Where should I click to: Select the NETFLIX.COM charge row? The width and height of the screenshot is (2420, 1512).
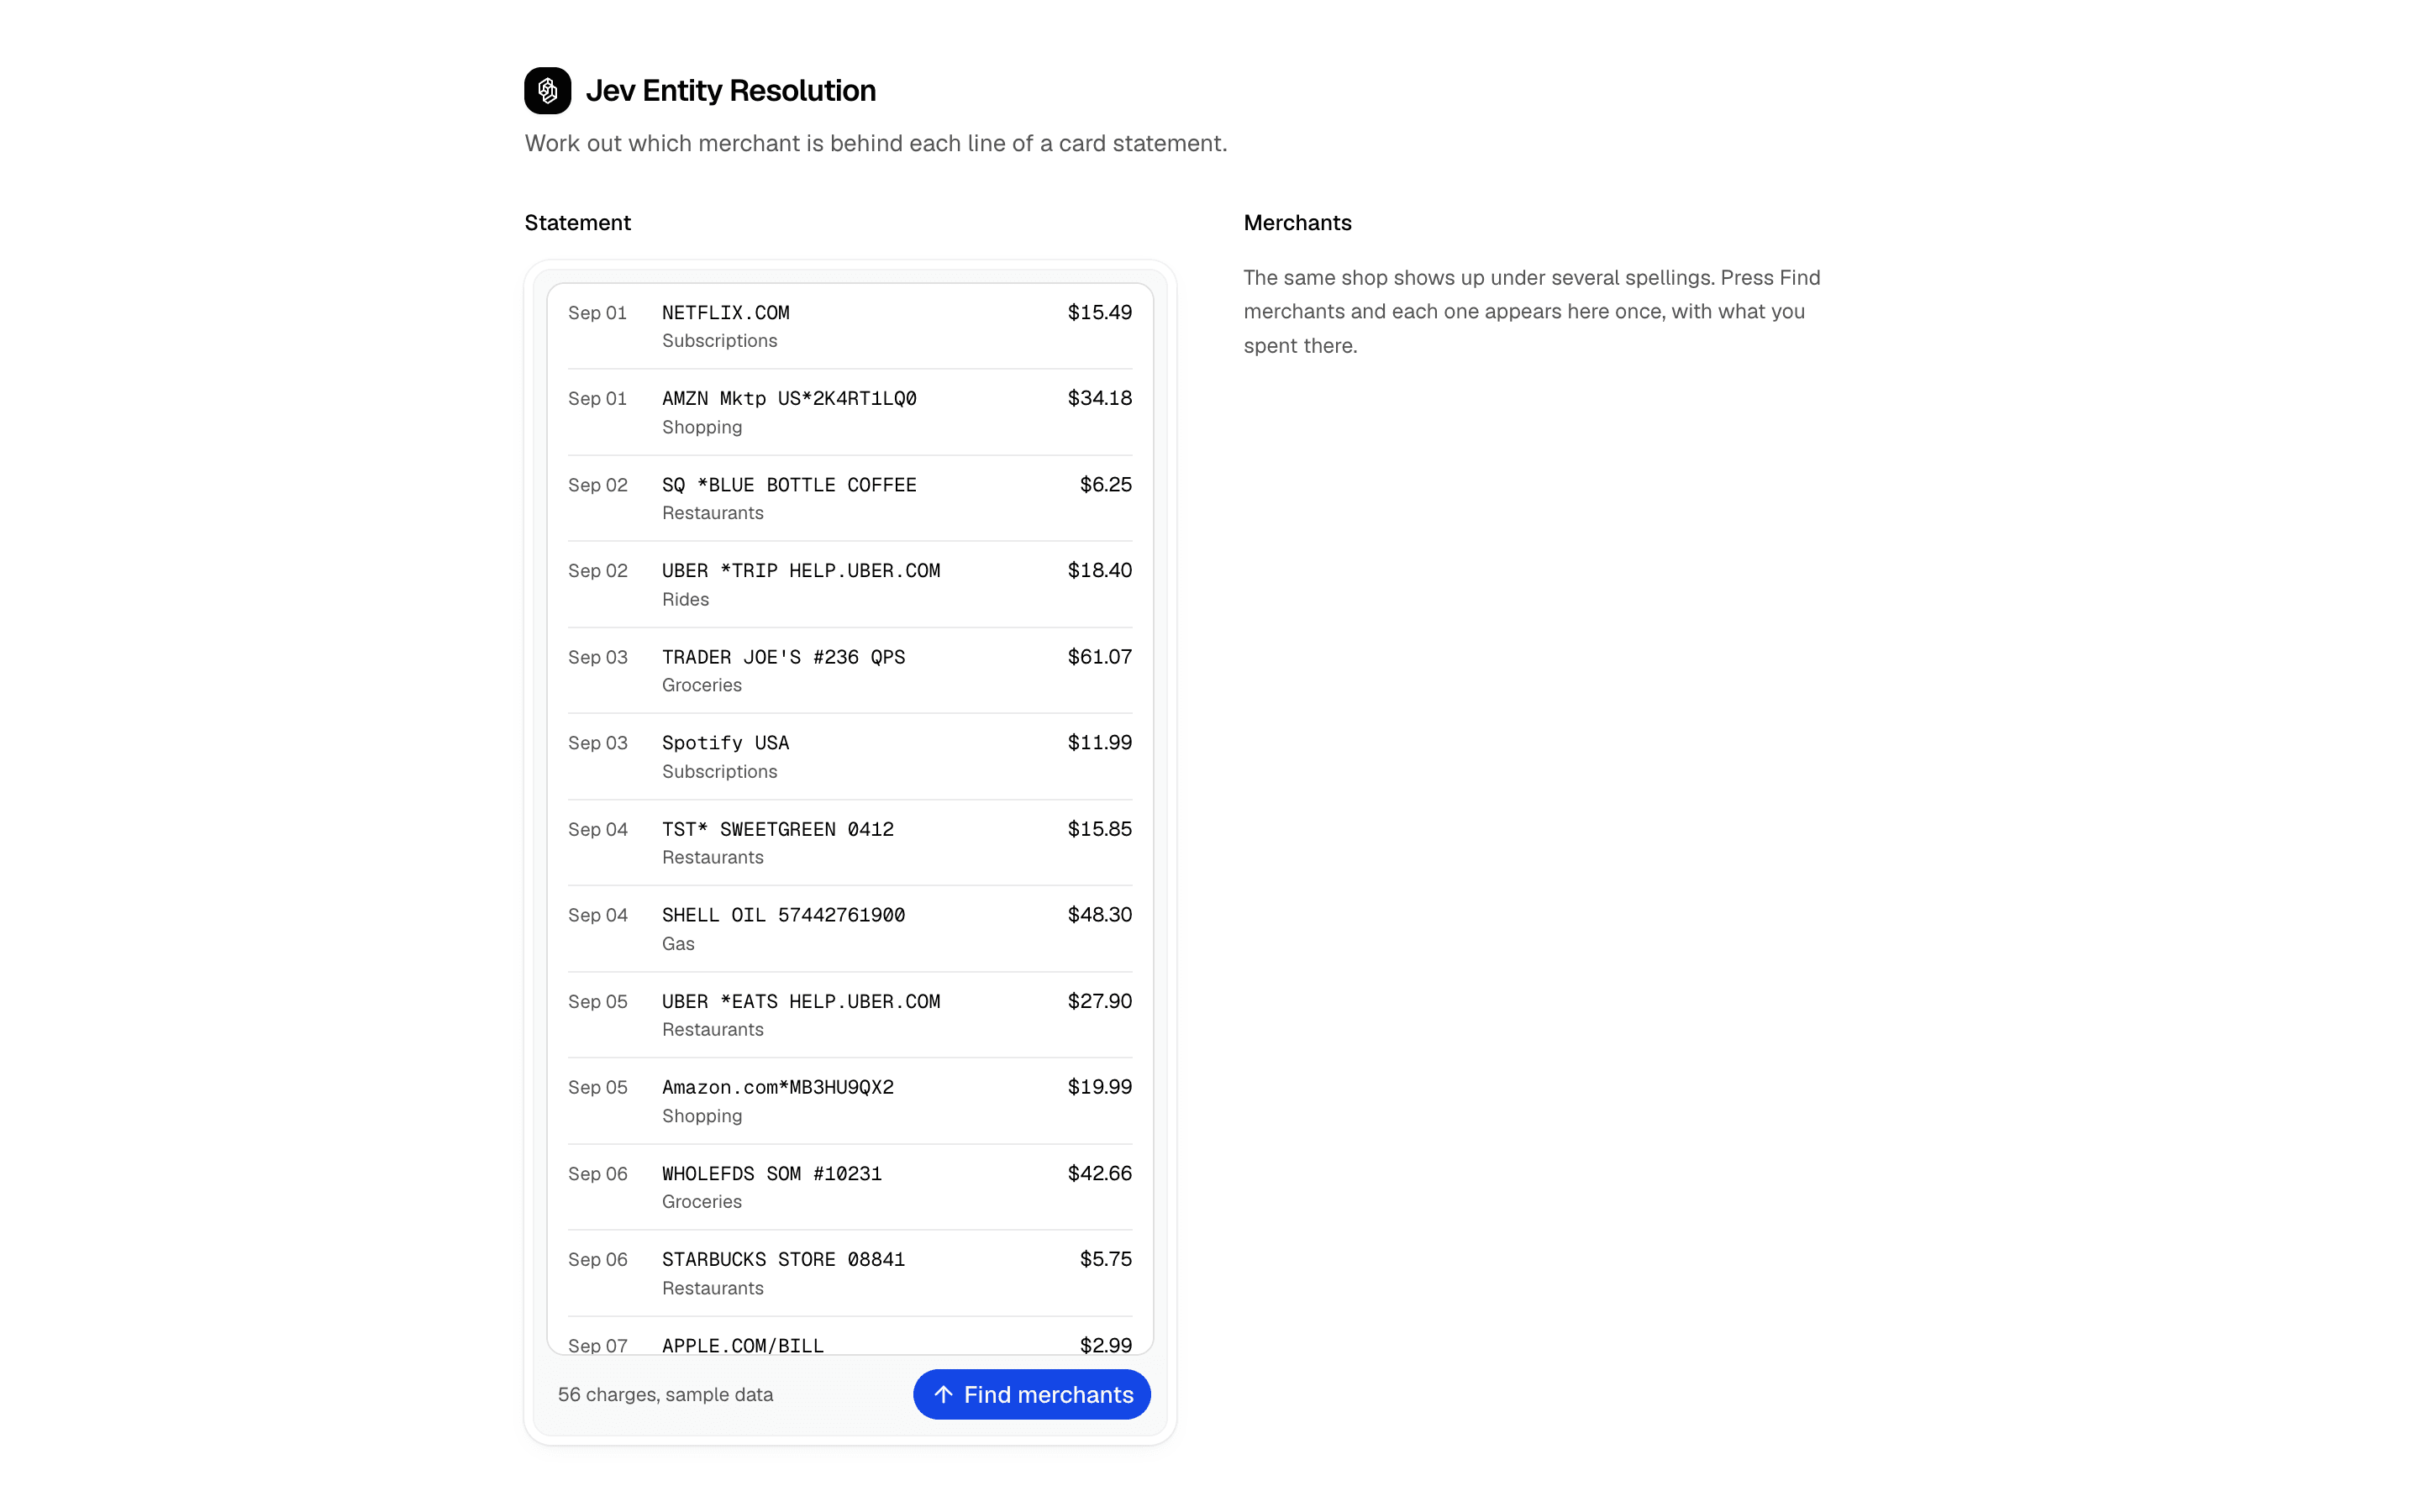pos(850,326)
